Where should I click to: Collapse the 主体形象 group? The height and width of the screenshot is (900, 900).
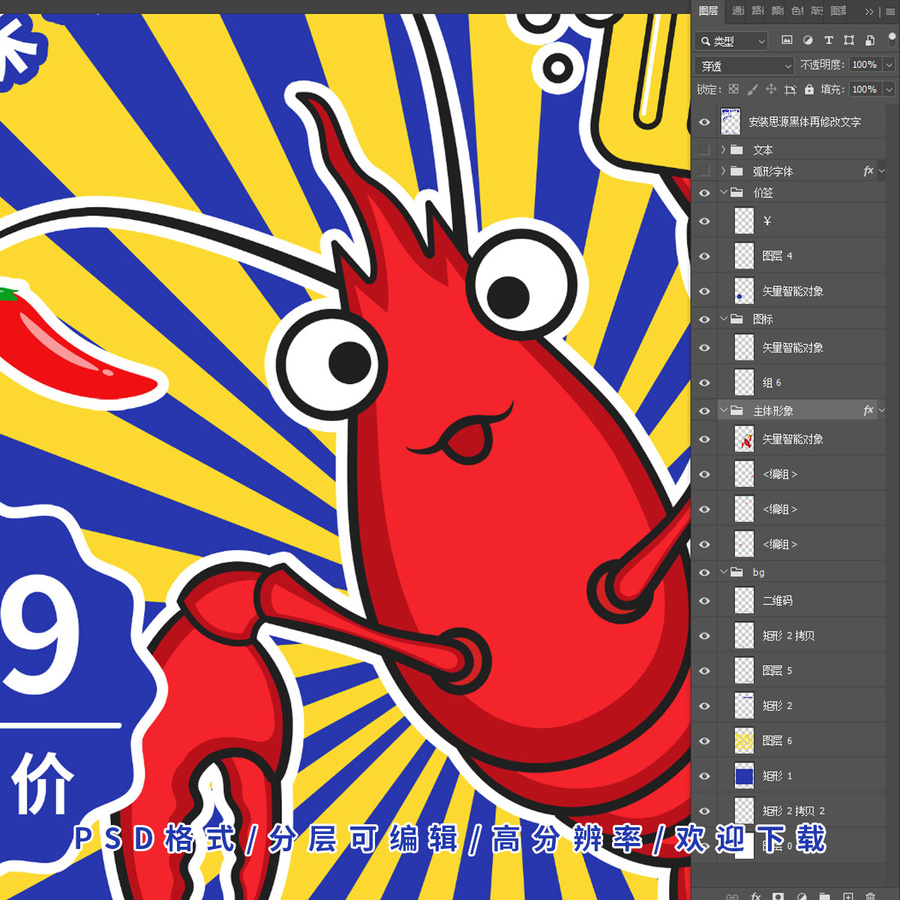click(723, 410)
